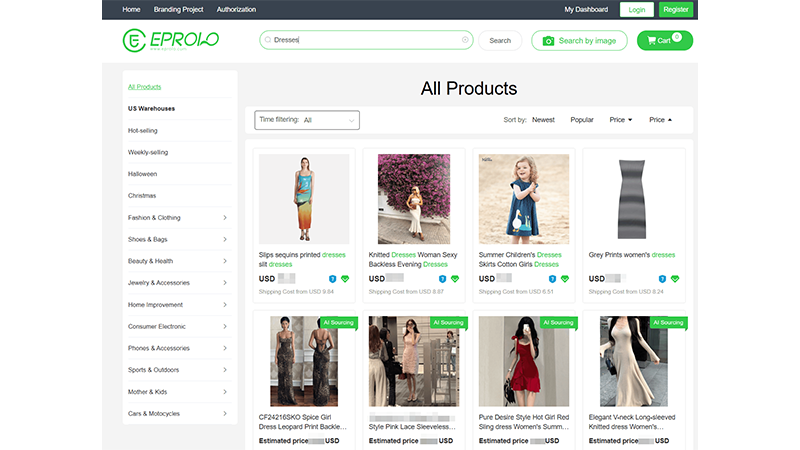Click the green heart icon on Slips sequins dress
The image size is (800, 450).
click(x=345, y=279)
